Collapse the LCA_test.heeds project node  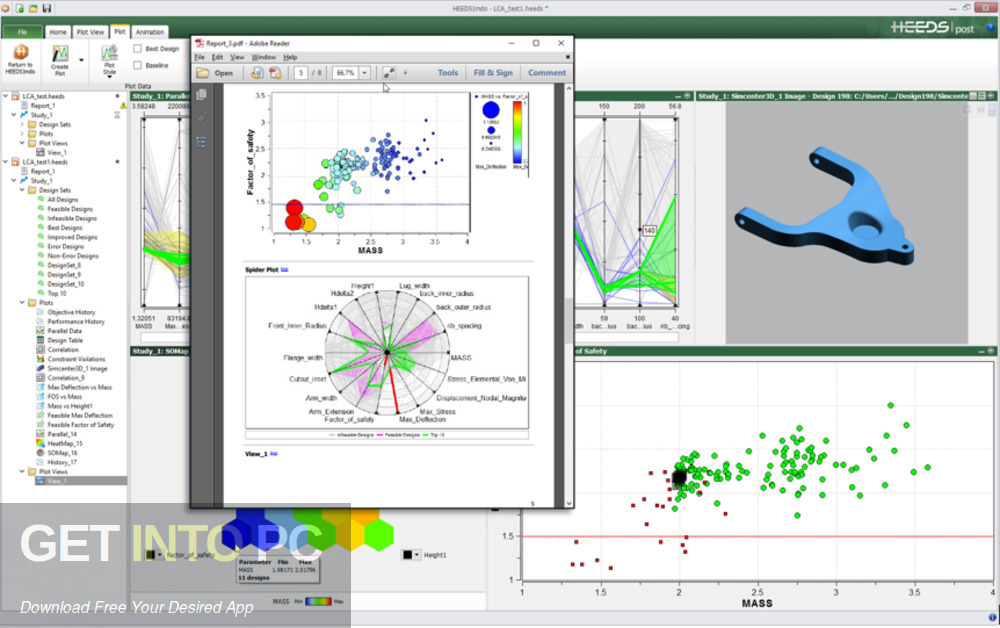pos(6,96)
